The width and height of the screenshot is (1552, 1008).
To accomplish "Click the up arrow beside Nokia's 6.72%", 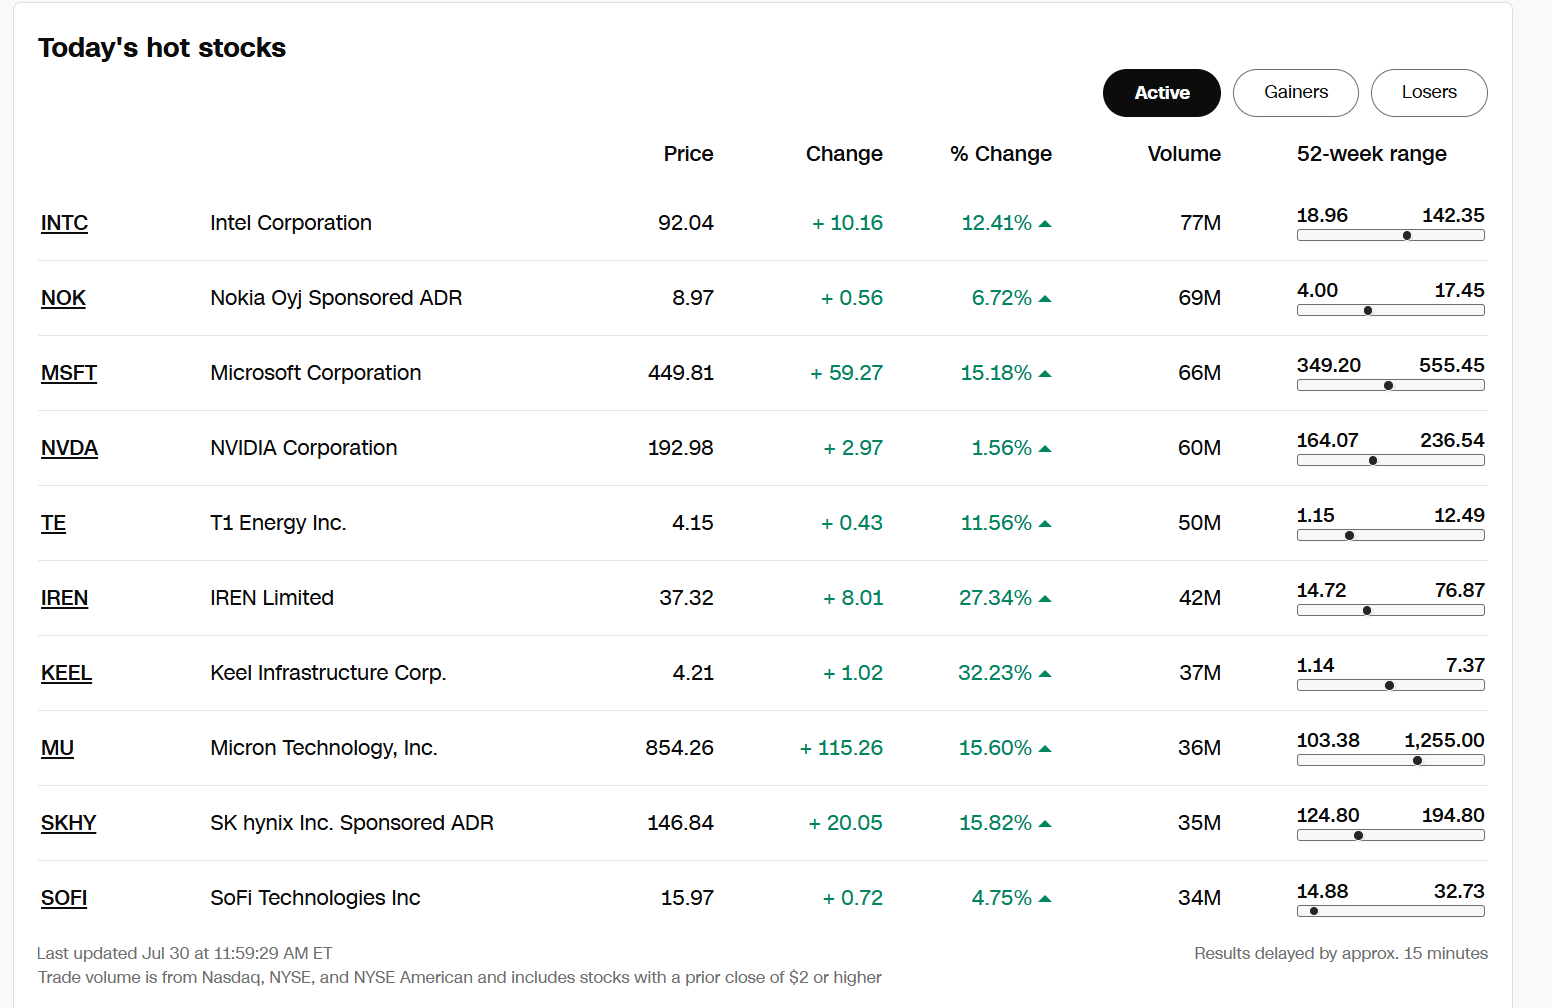I will pos(1045,299).
